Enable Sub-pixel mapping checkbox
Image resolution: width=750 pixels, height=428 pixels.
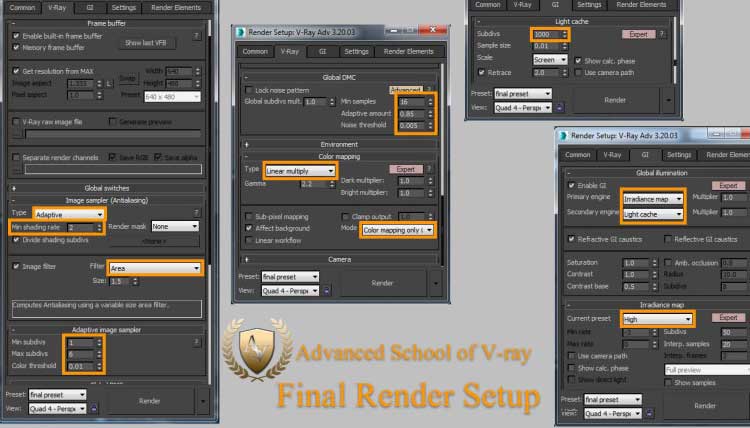(249, 216)
